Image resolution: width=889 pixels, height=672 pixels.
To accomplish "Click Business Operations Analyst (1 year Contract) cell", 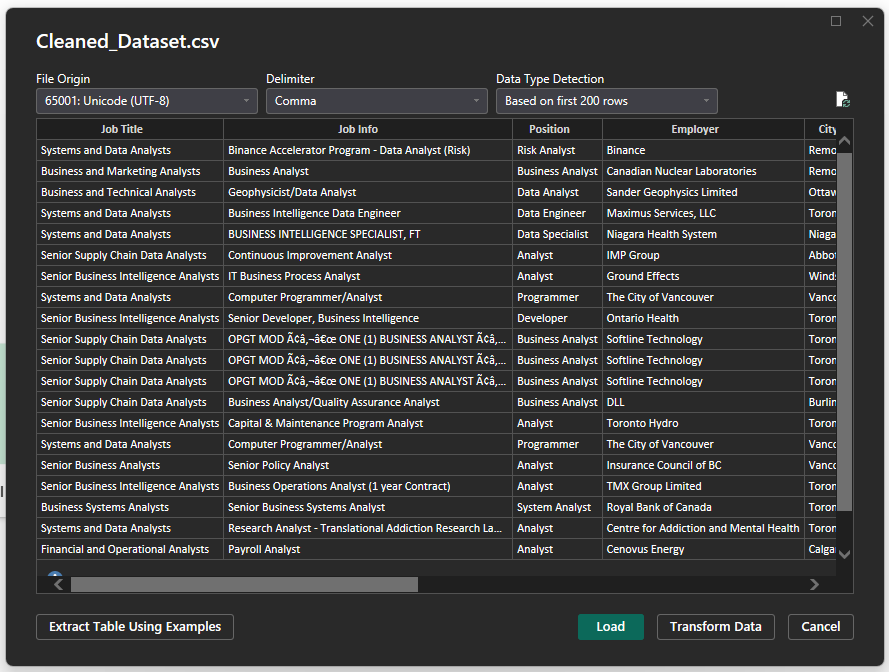I will tap(368, 486).
